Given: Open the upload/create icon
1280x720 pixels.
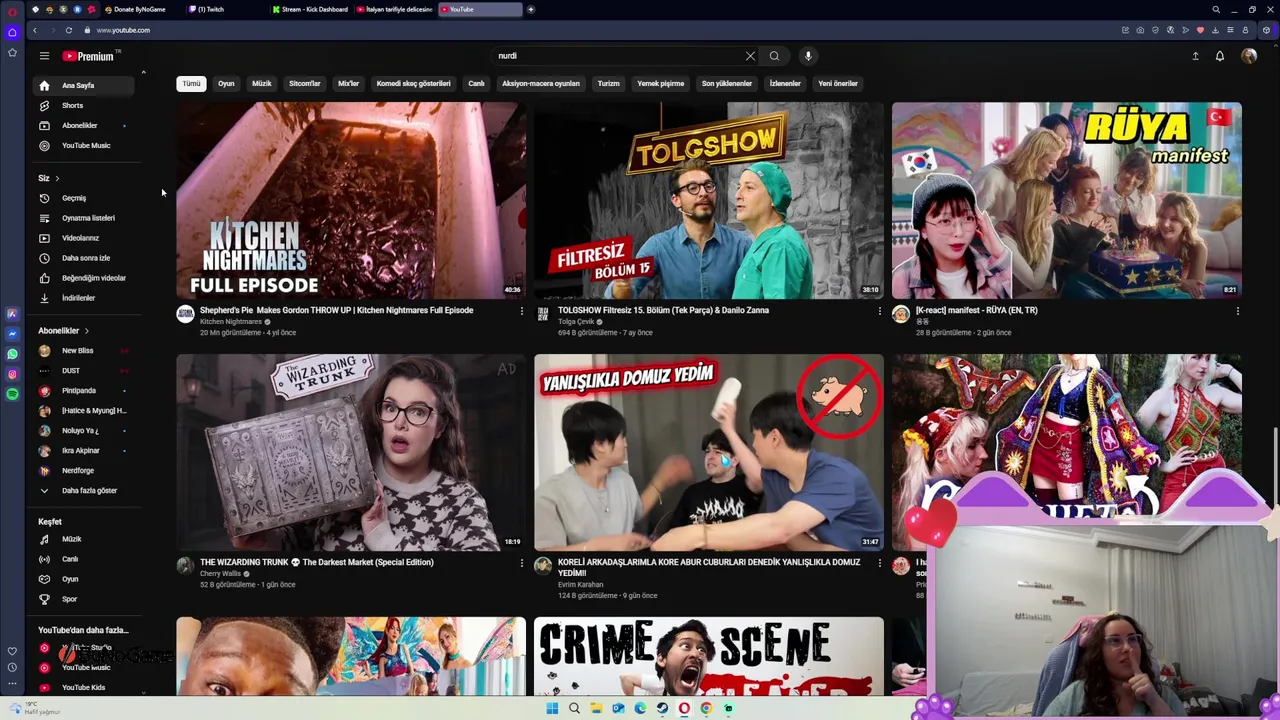Looking at the screenshot, I should (x=1195, y=56).
